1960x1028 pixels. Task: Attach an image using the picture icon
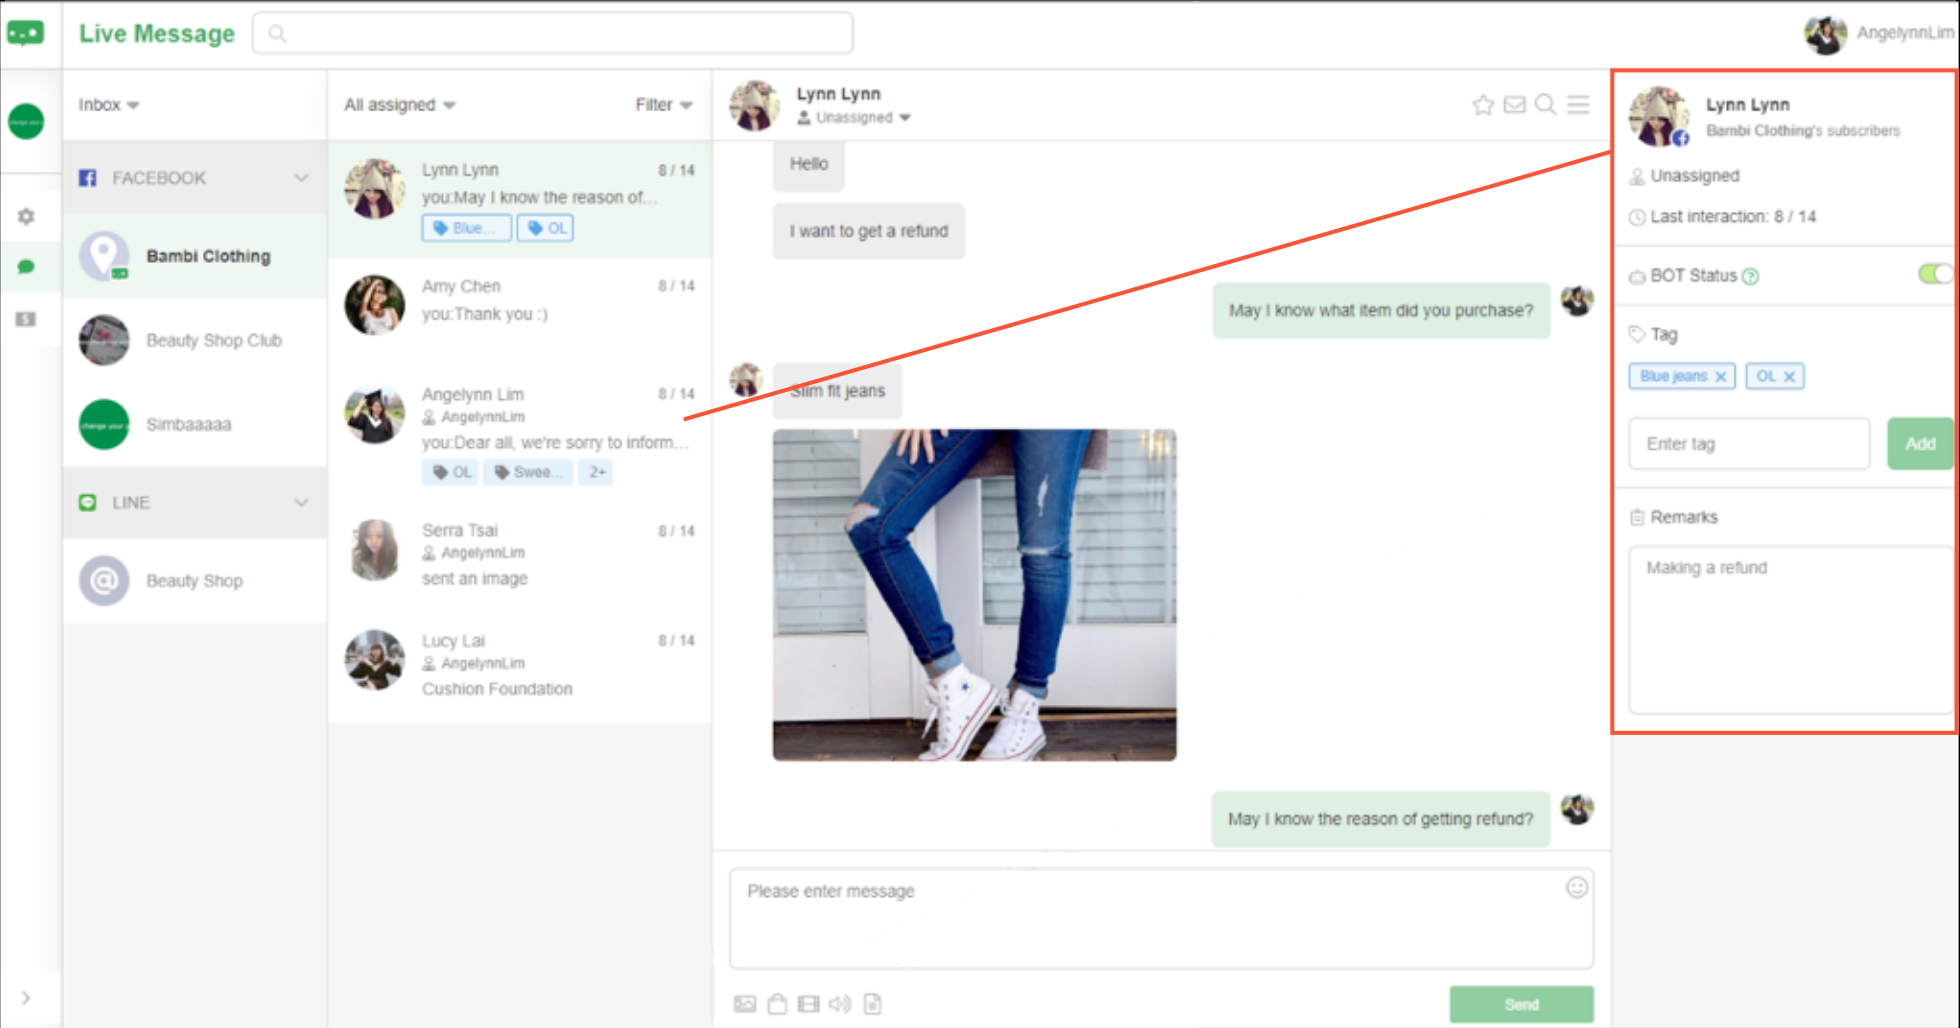[745, 1004]
